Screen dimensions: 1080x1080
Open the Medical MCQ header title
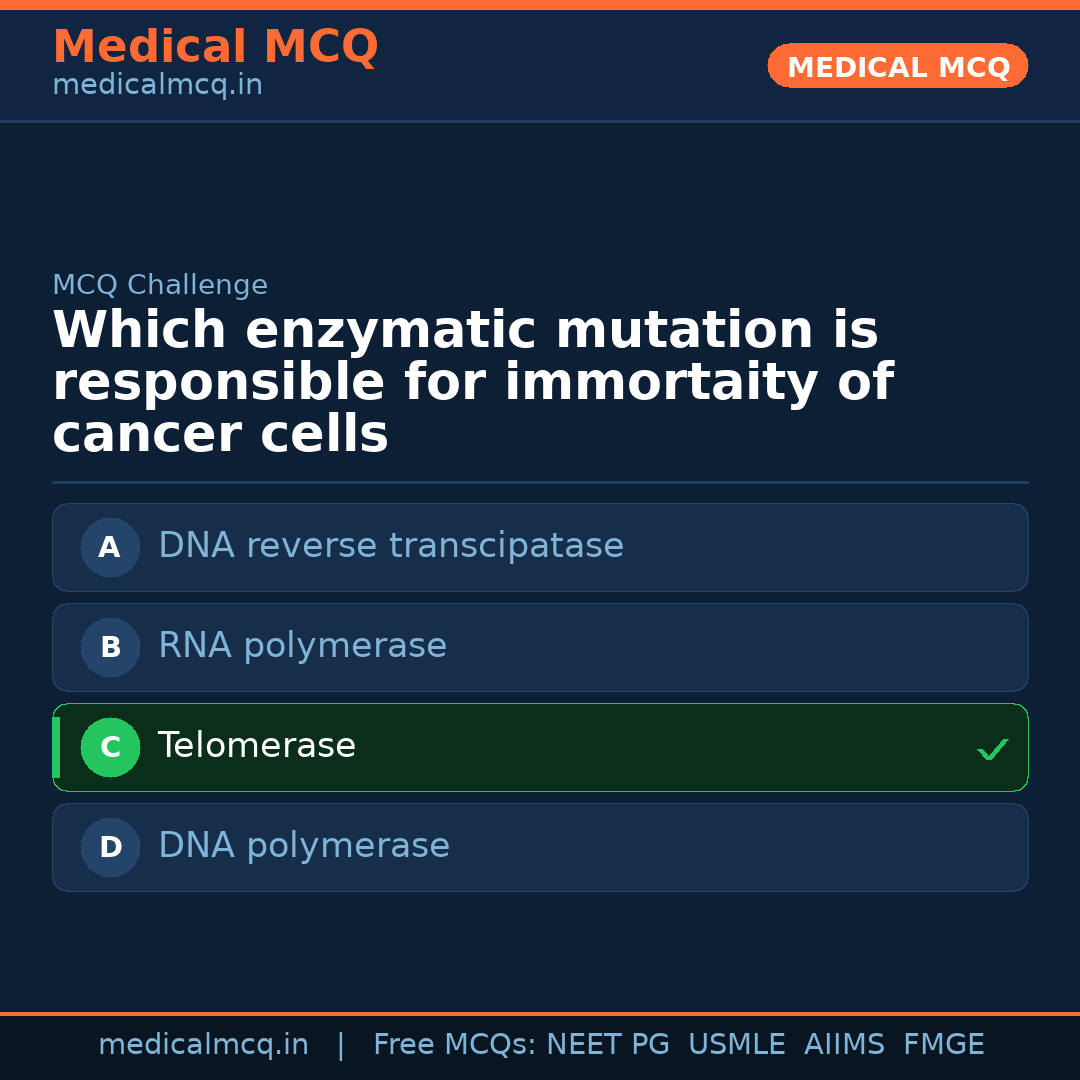[x=215, y=47]
